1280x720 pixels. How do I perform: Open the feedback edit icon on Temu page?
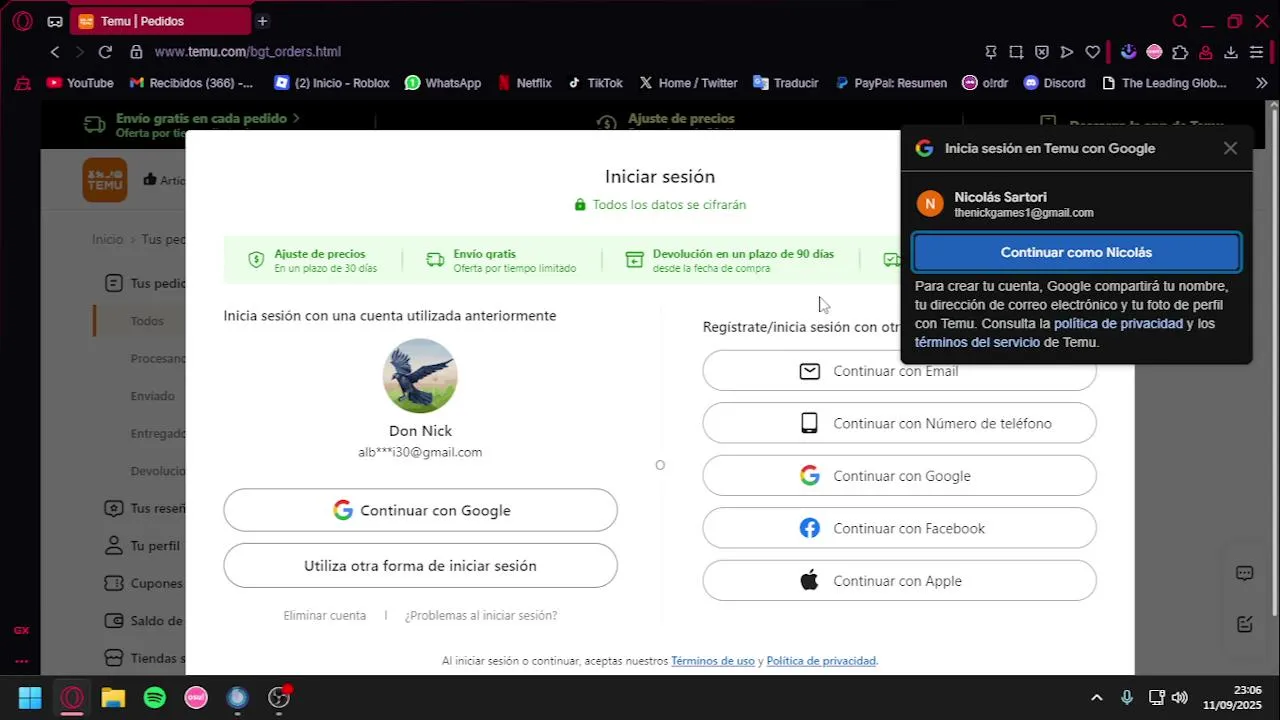click(1245, 624)
